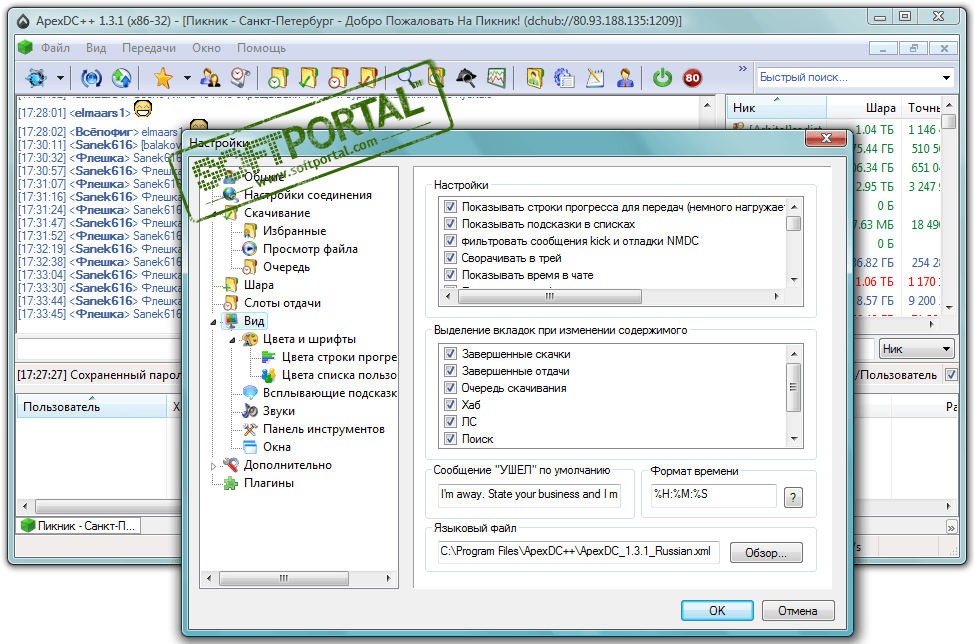Open the favorite users icon
The height and width of the screenshot is (644, 974).
pos(211,78)
